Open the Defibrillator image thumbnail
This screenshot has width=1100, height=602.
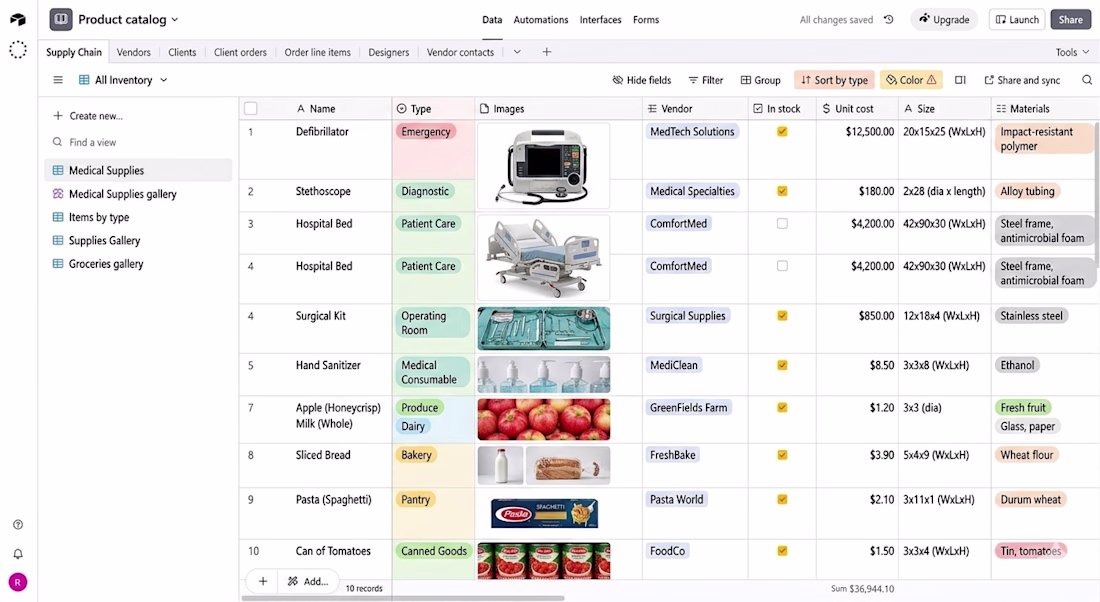(x=544, y=166)
